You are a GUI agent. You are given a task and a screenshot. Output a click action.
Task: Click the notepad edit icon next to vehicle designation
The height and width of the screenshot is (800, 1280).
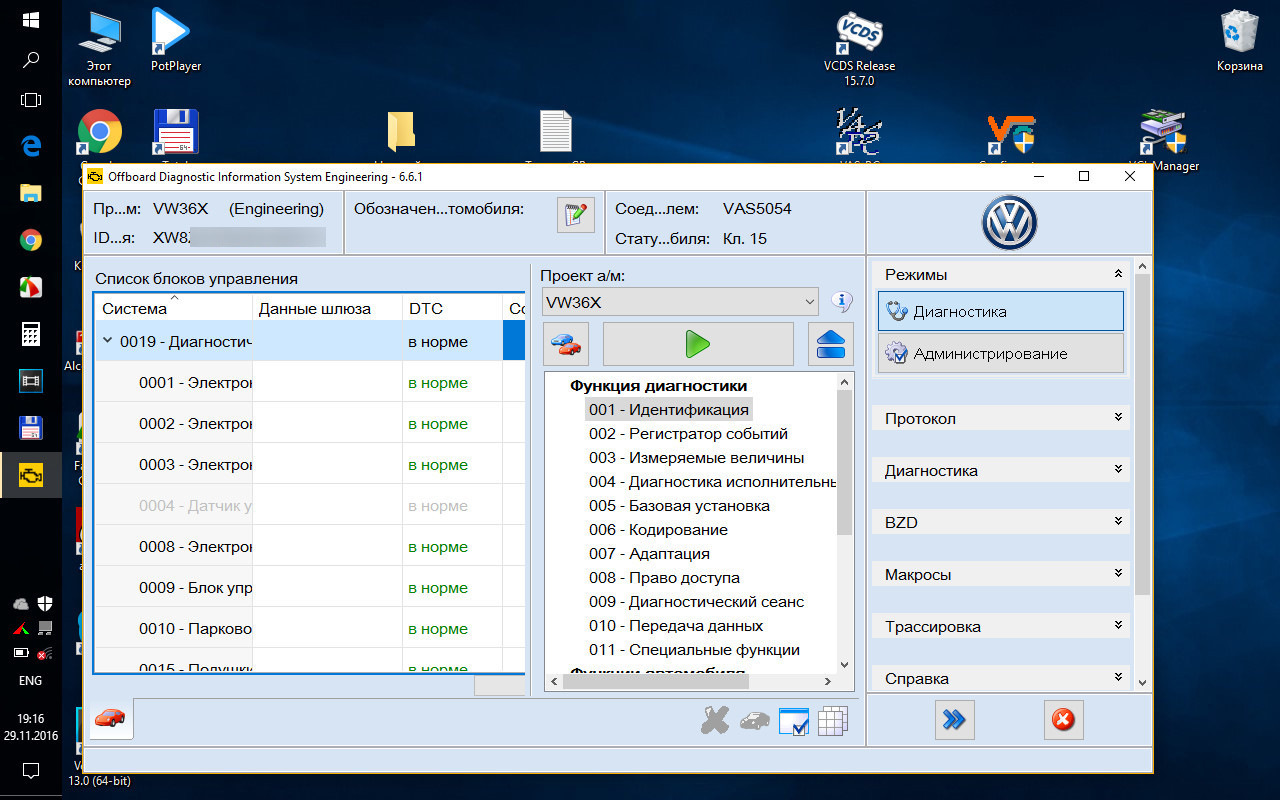[x=575, y=215]
